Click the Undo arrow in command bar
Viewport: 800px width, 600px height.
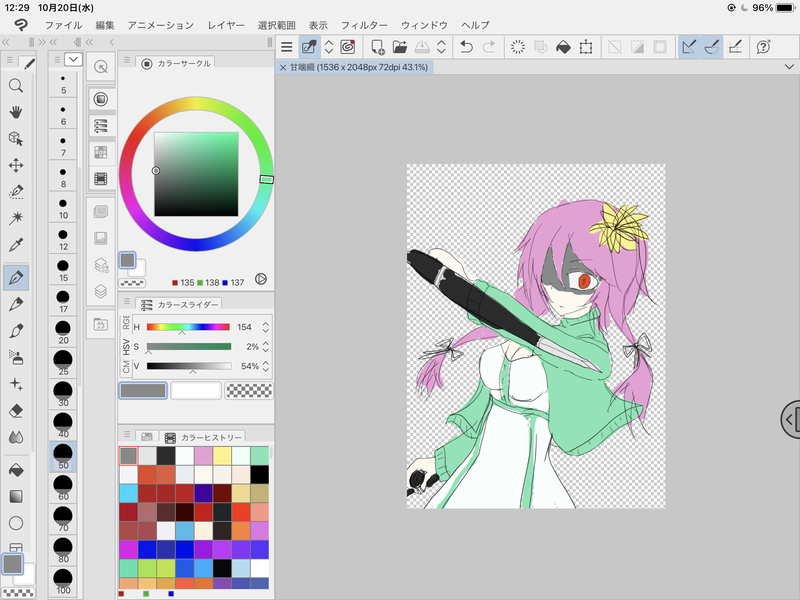(466, 46)
